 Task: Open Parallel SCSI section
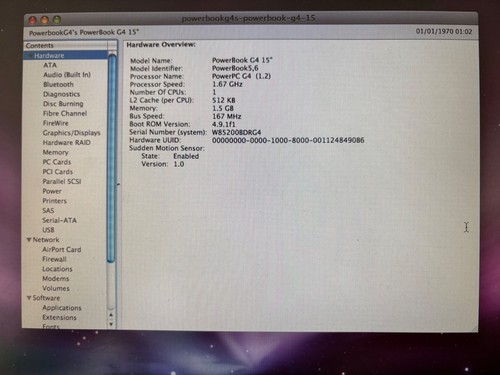click(62, 181)
